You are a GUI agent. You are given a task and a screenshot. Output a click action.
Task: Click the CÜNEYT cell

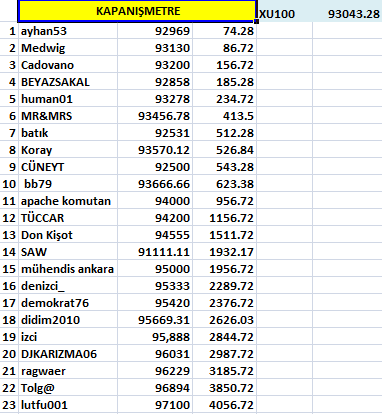click(68, 167)
